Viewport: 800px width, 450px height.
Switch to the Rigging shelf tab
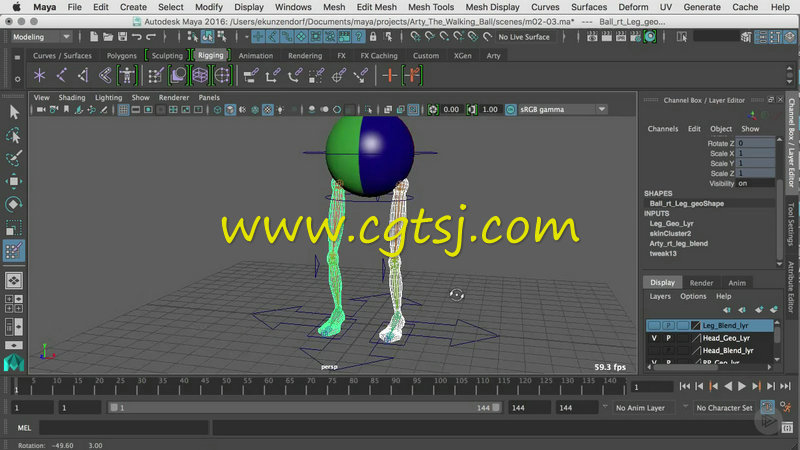click(211, 55)
